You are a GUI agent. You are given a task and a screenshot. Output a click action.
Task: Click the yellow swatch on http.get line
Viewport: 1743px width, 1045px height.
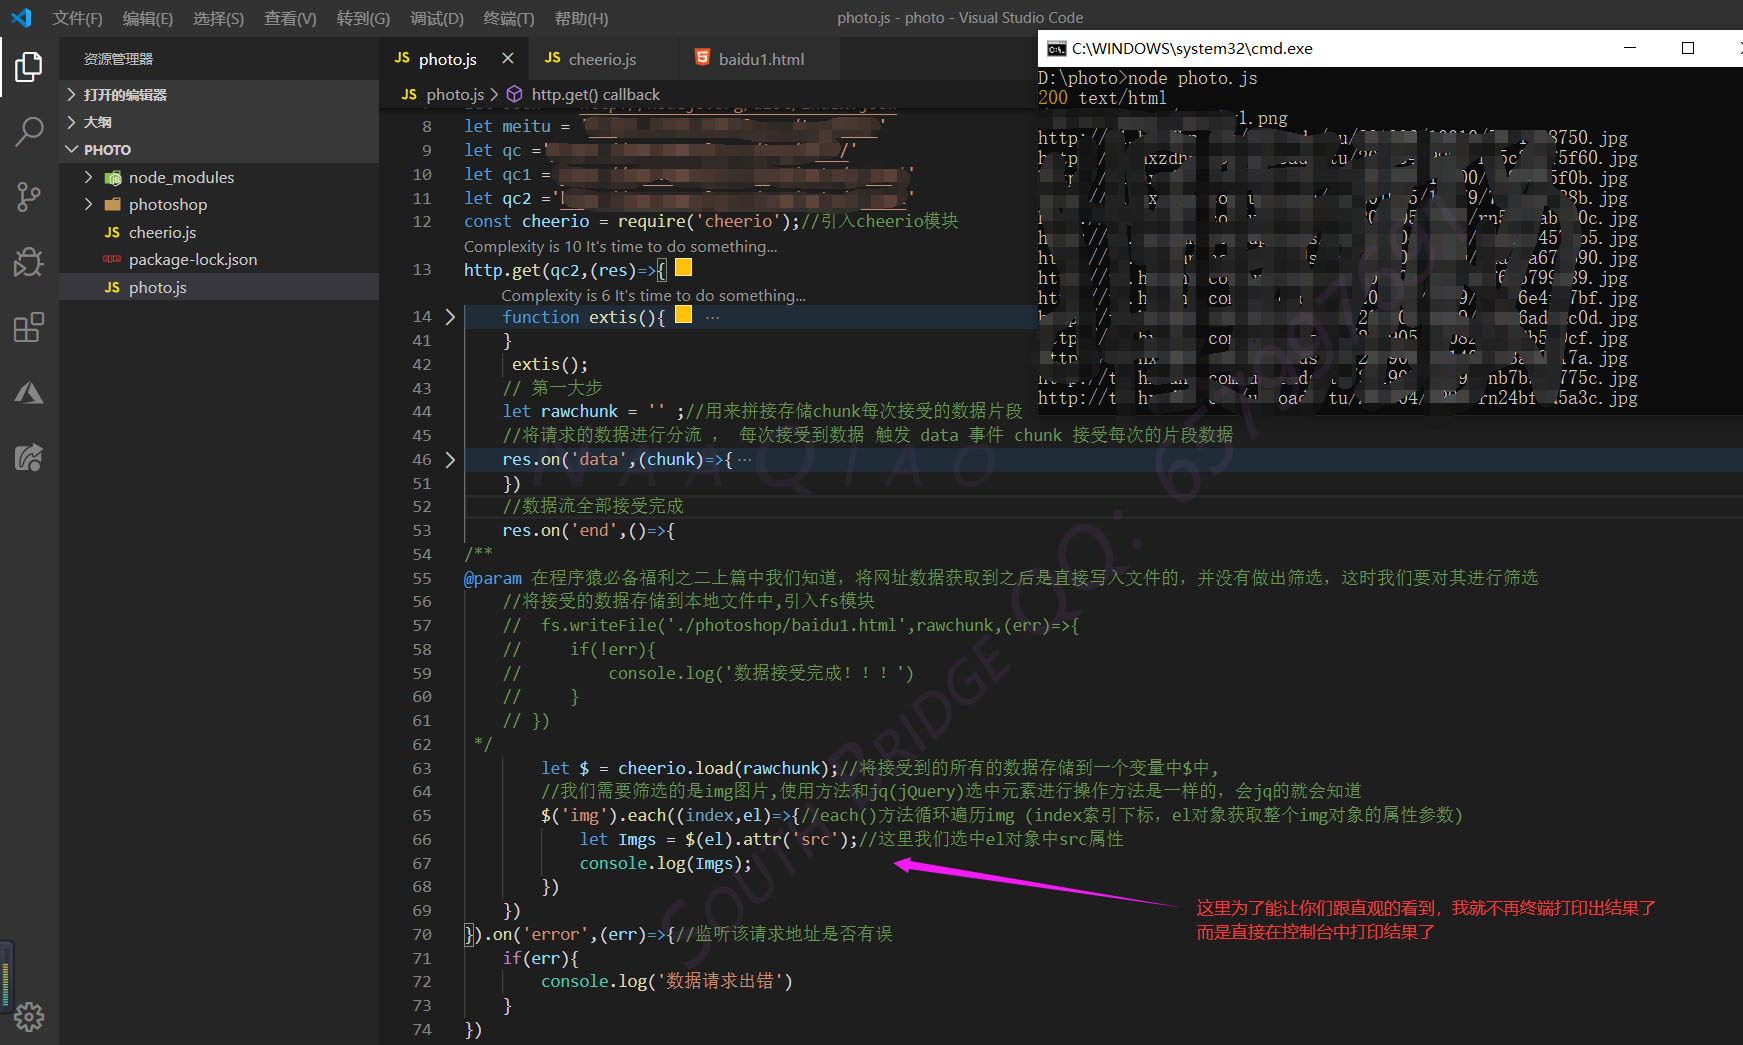683,267
